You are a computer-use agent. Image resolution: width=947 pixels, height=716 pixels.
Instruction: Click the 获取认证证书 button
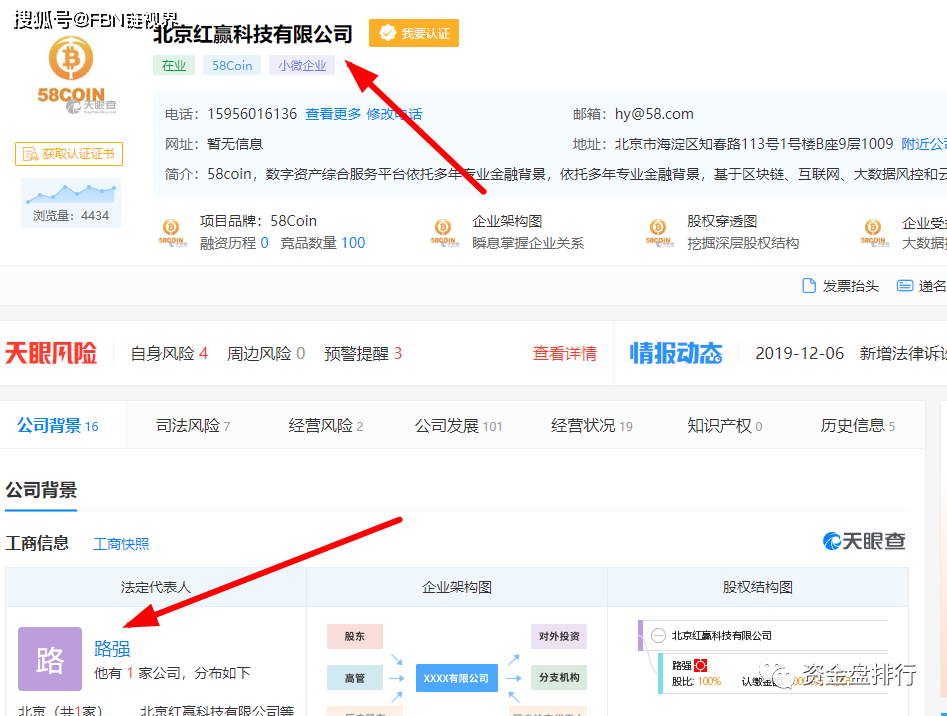[x=69, y=154]
